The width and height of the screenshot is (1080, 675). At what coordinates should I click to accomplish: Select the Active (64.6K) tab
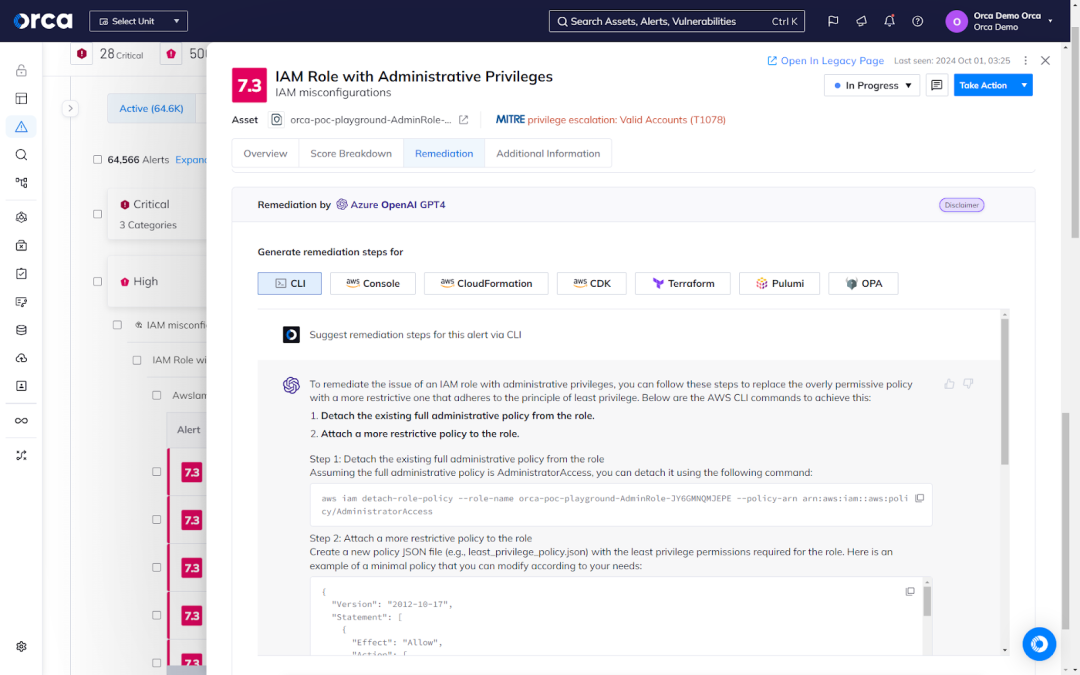pyautogui.click(x=152, y=108)
